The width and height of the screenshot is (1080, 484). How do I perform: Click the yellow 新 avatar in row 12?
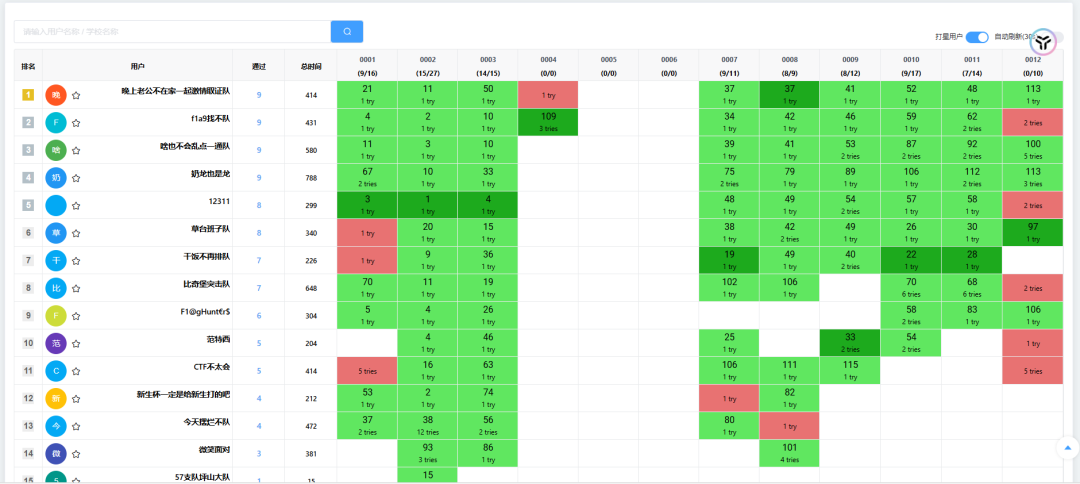[x=56, y=398]
